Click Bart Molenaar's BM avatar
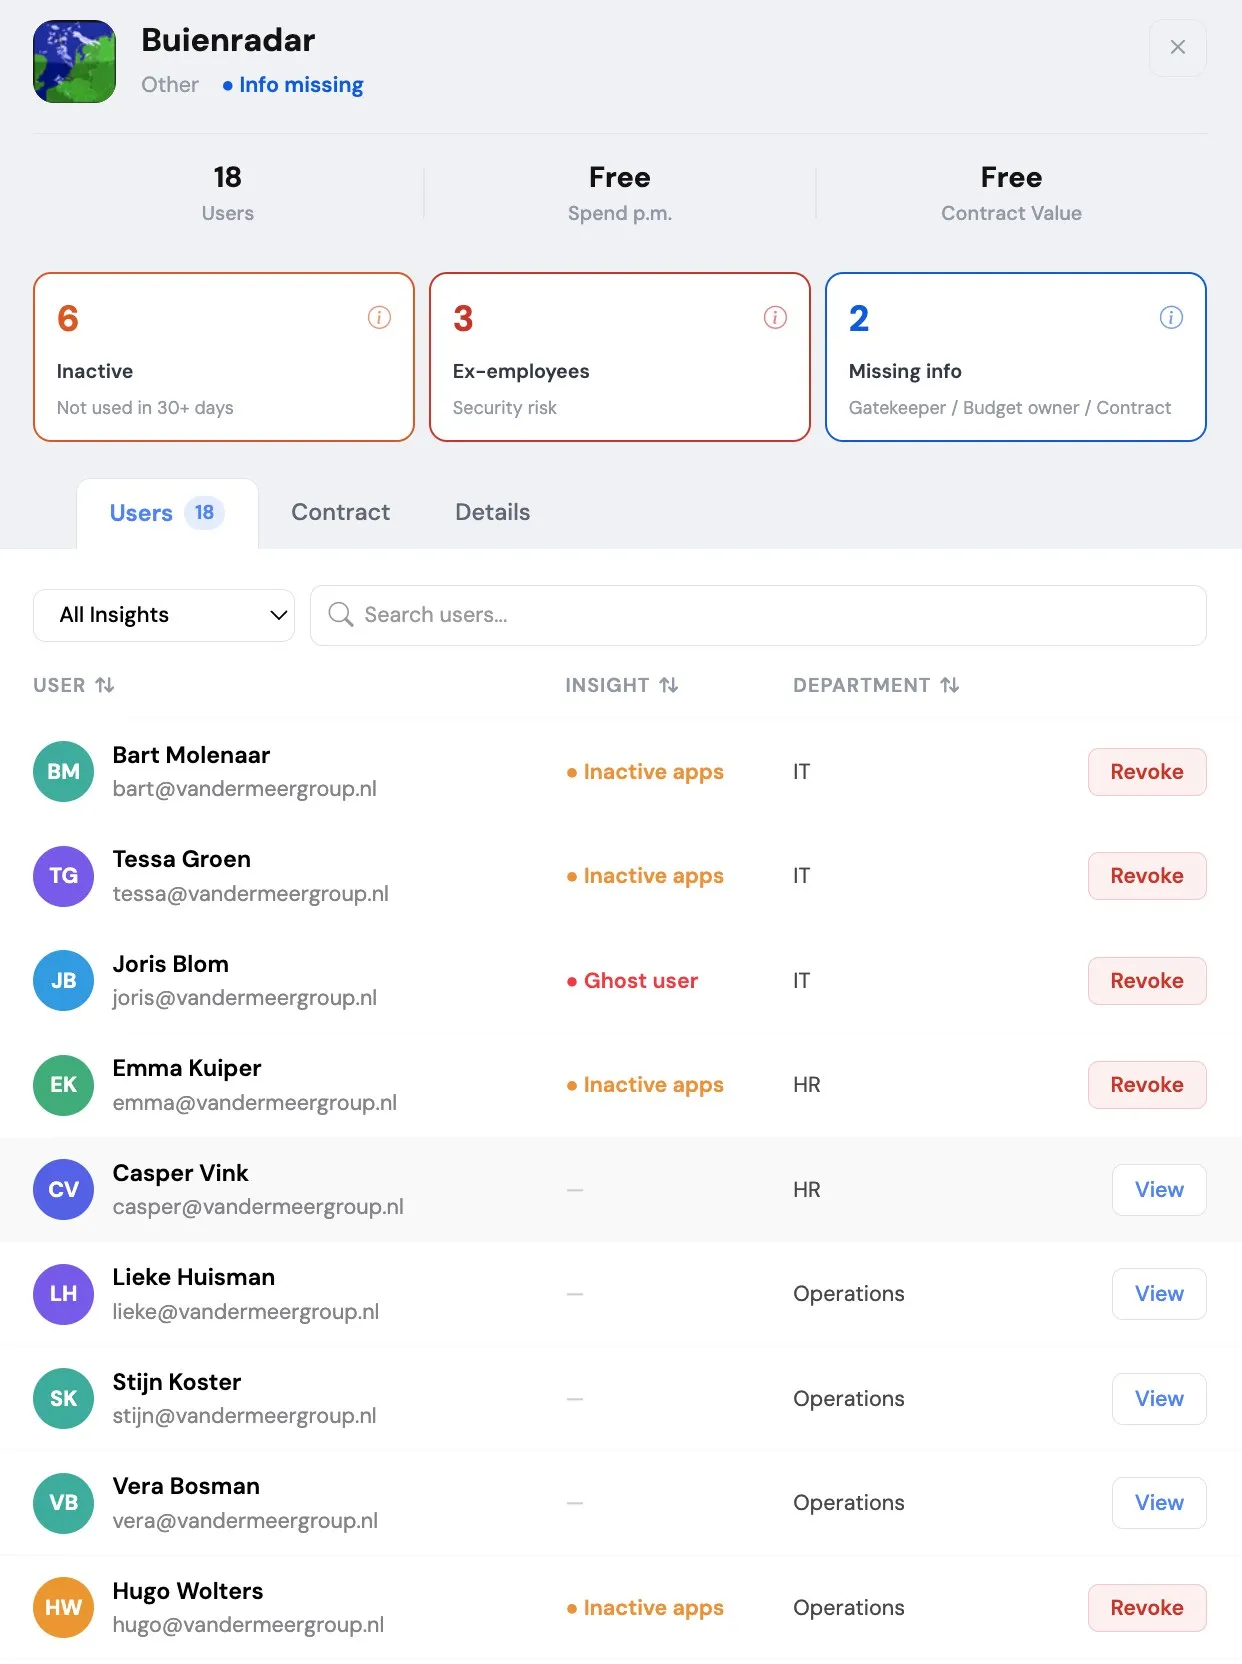This screenshot has height=1664, width=1242. tap(63, 771)
